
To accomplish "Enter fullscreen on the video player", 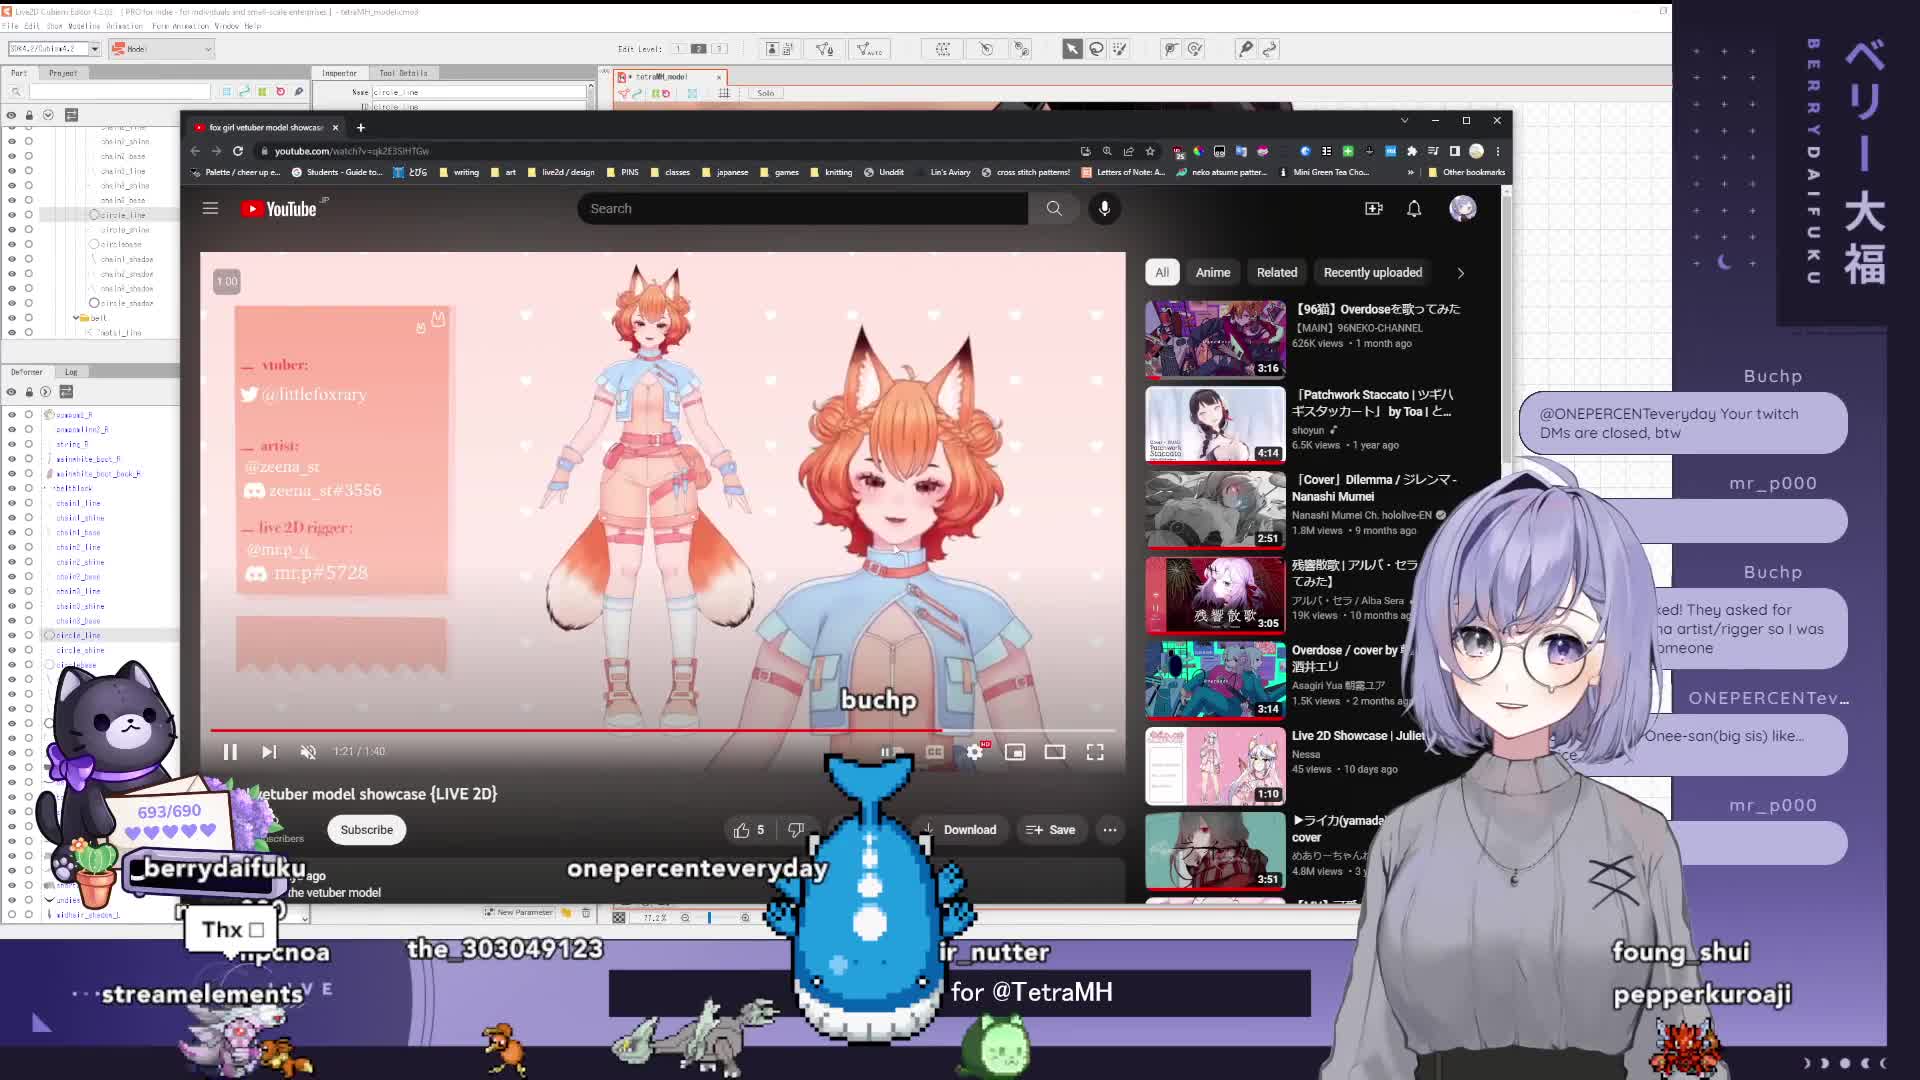I will [1095, 752].
